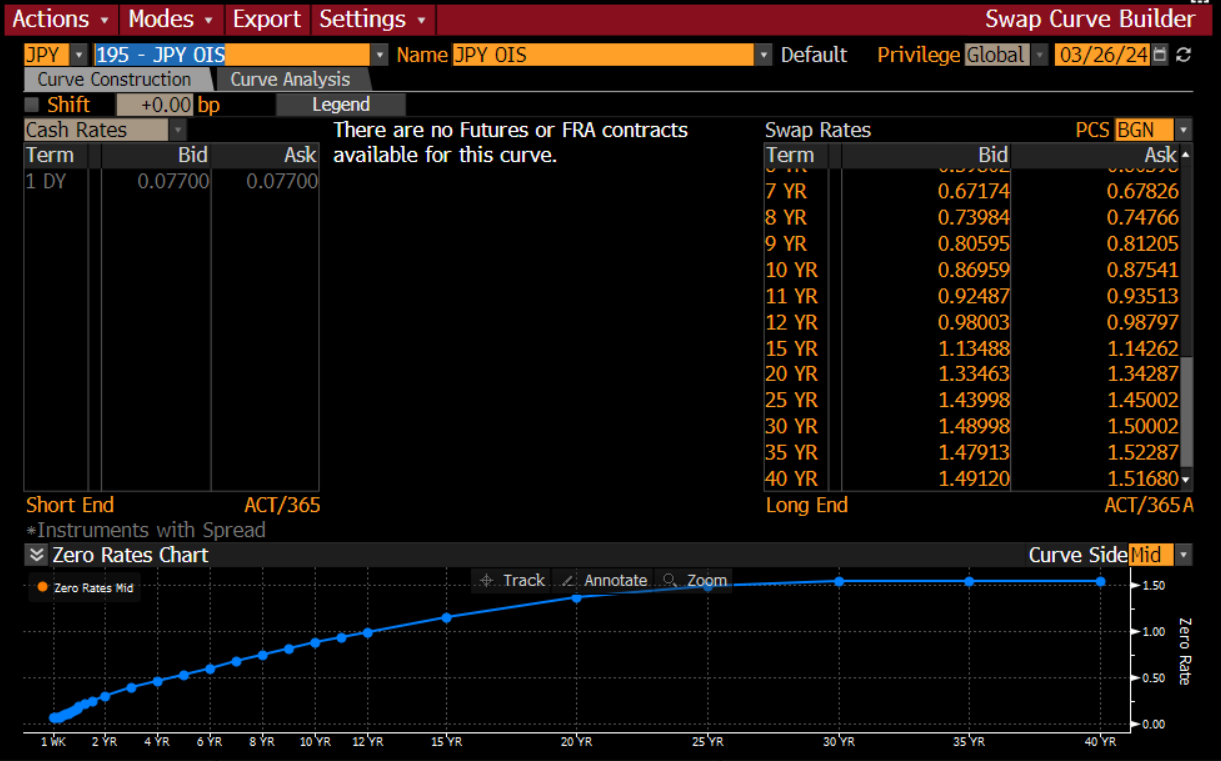Open the JPY currency dropdown

tap(79, 55)
